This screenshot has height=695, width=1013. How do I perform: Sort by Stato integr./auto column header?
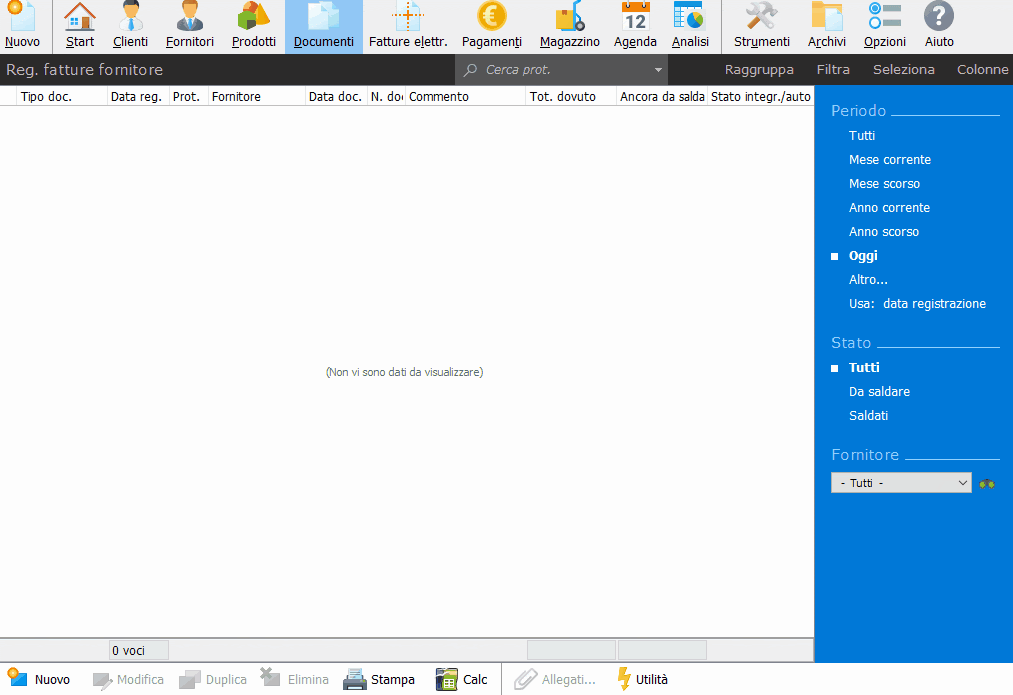click(760, 96)
